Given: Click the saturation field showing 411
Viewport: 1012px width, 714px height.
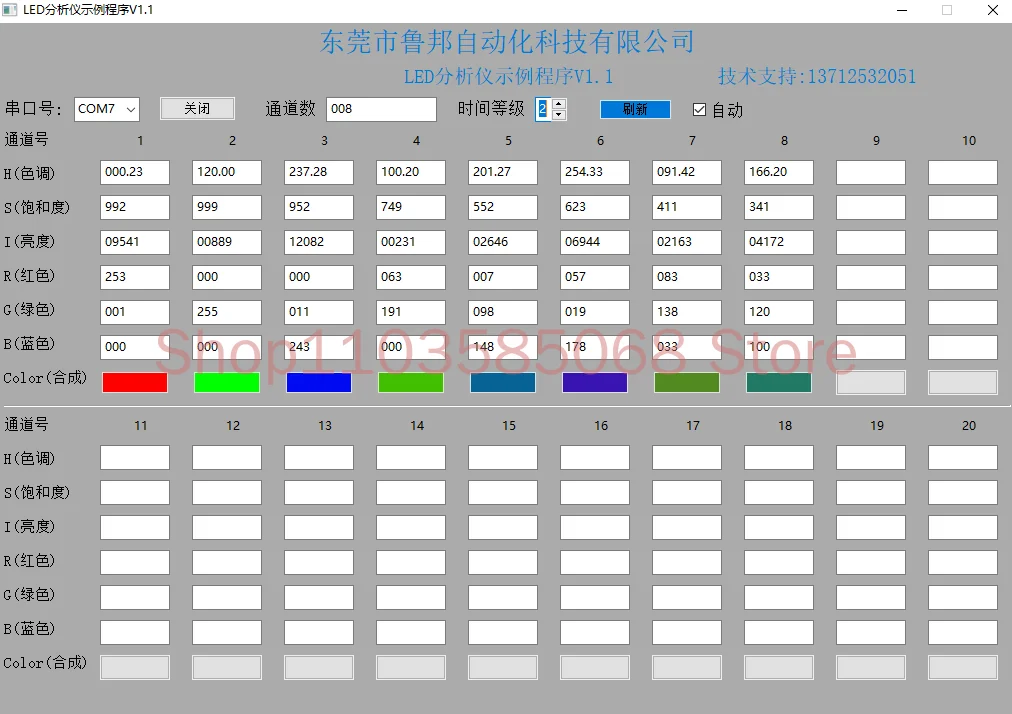Looking at the screenshot, I should point(687,207).
